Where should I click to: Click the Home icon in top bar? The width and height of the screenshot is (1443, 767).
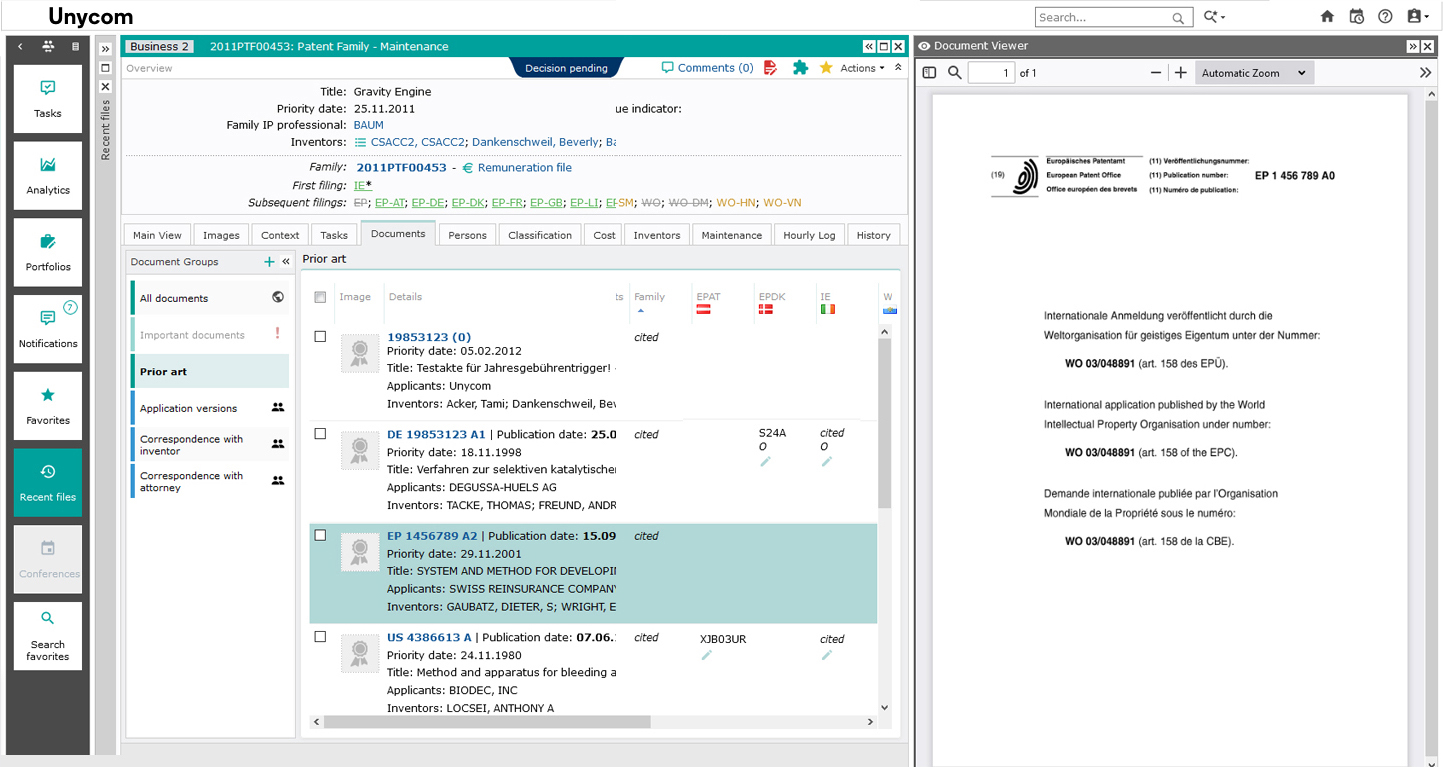click(x=1327, y=17)
